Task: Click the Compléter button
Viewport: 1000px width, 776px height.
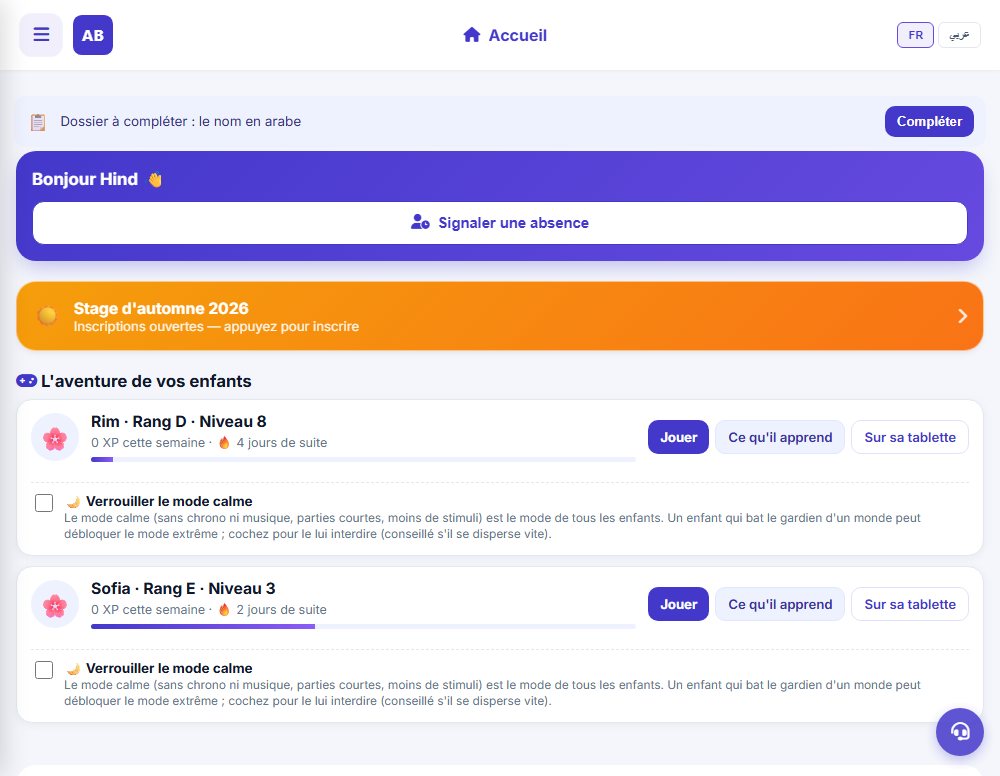Action: (x=929, y=121)
